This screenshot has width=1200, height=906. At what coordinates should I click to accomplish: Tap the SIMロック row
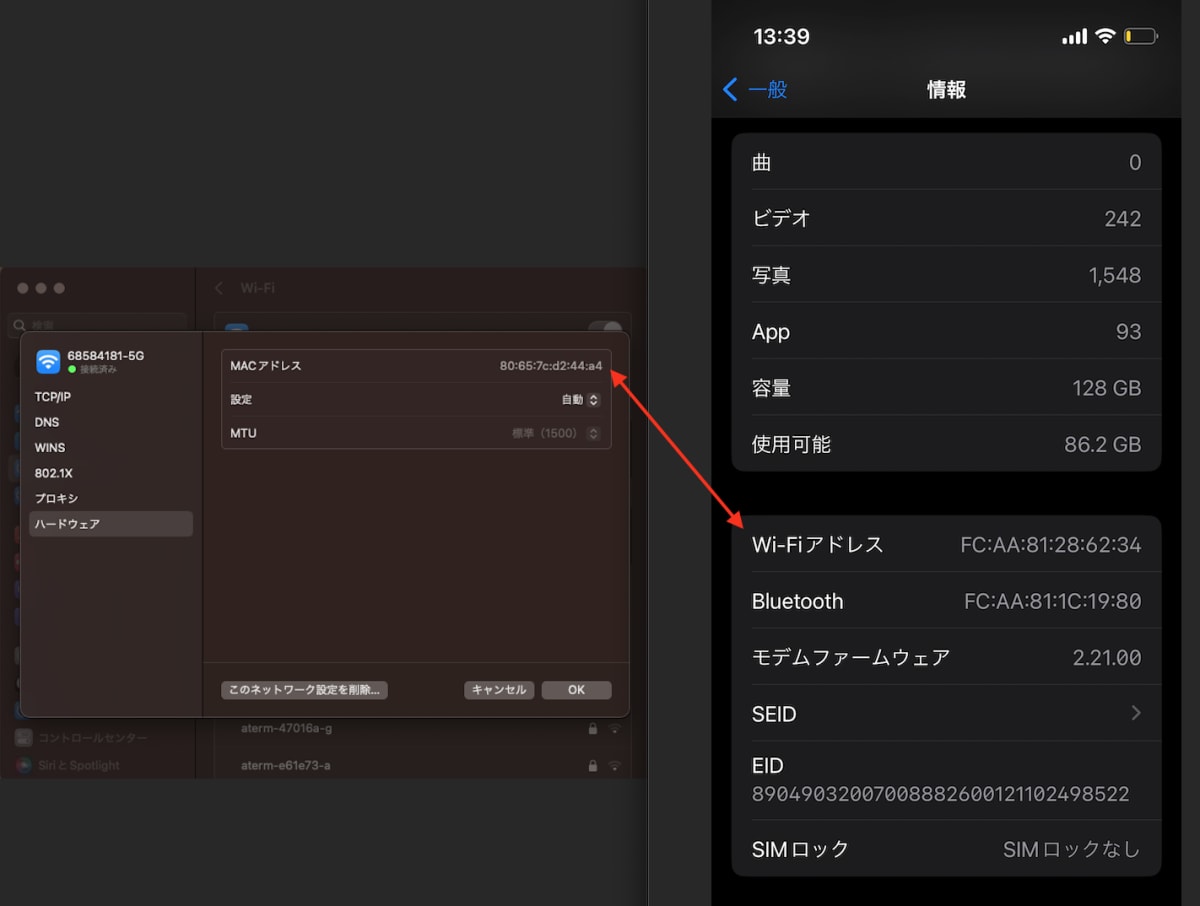946,849
